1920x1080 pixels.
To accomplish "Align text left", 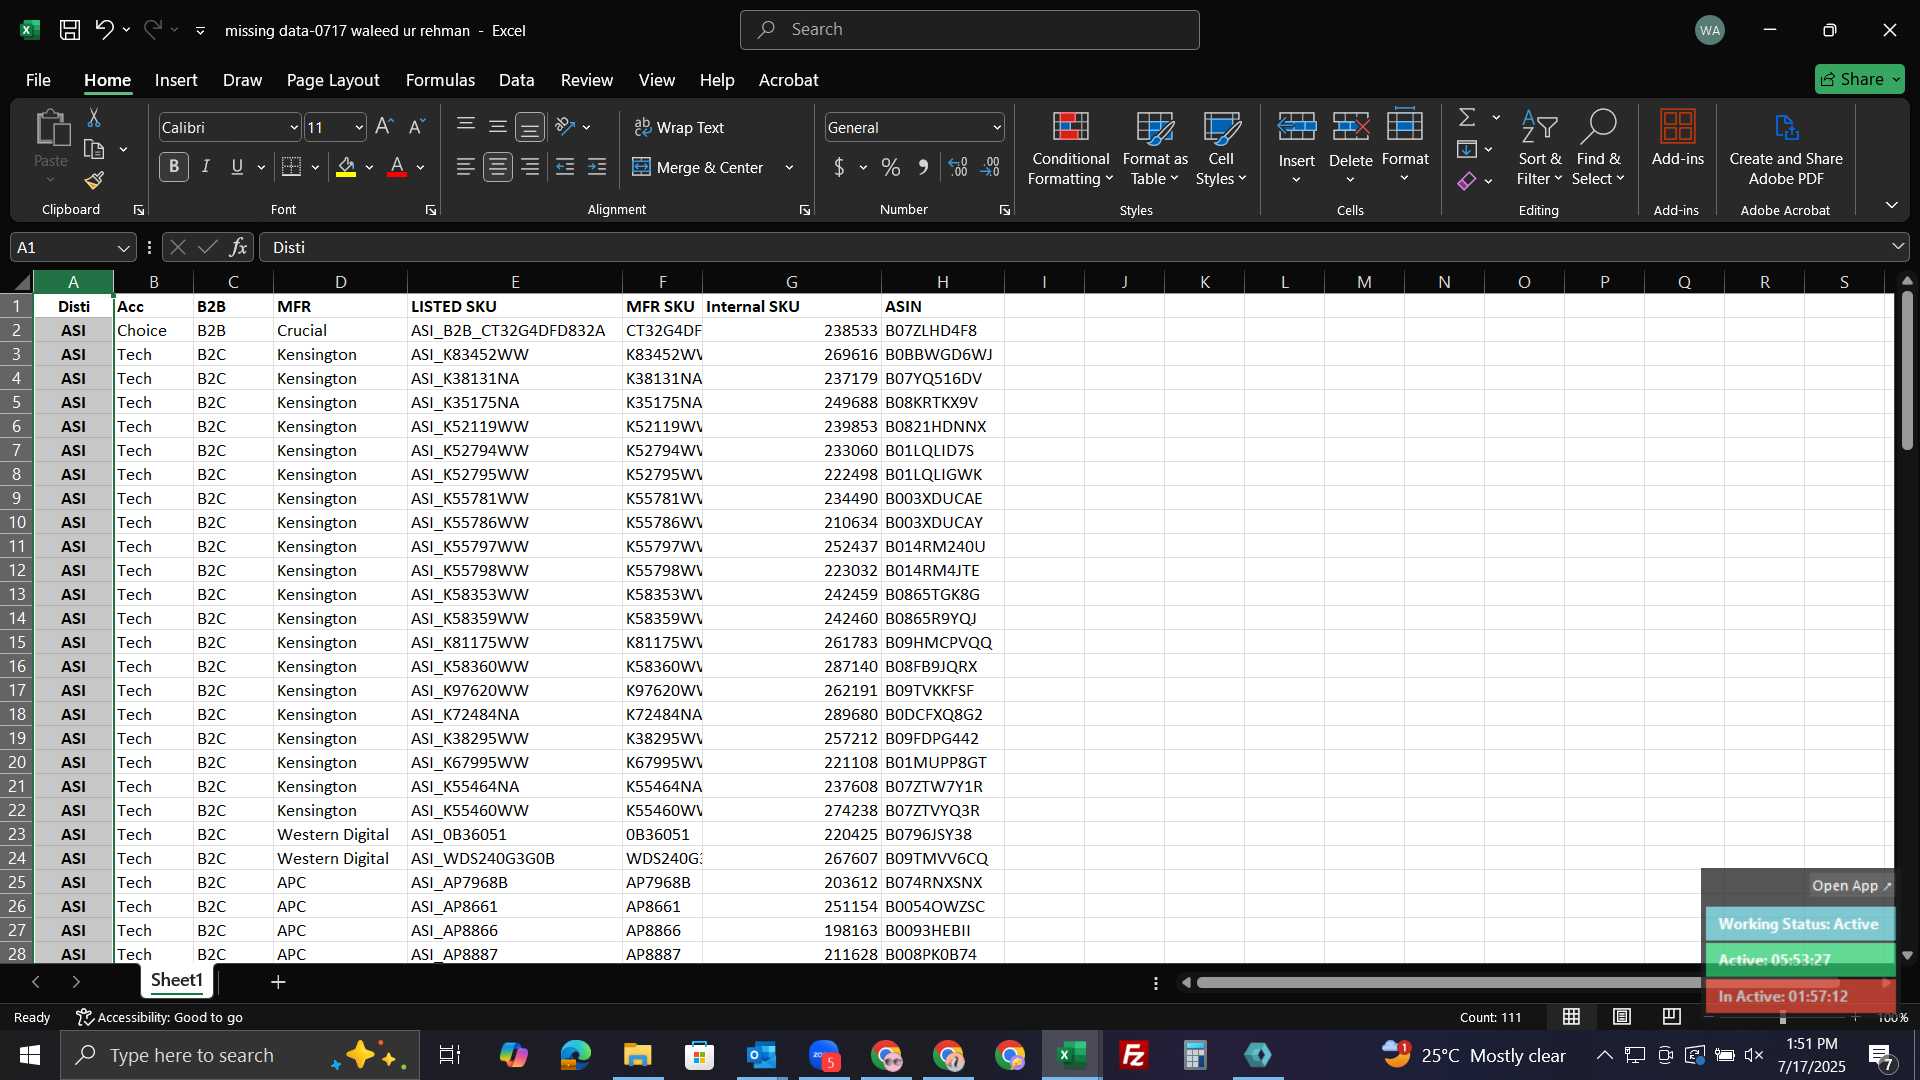I will (x=466, y=167).
